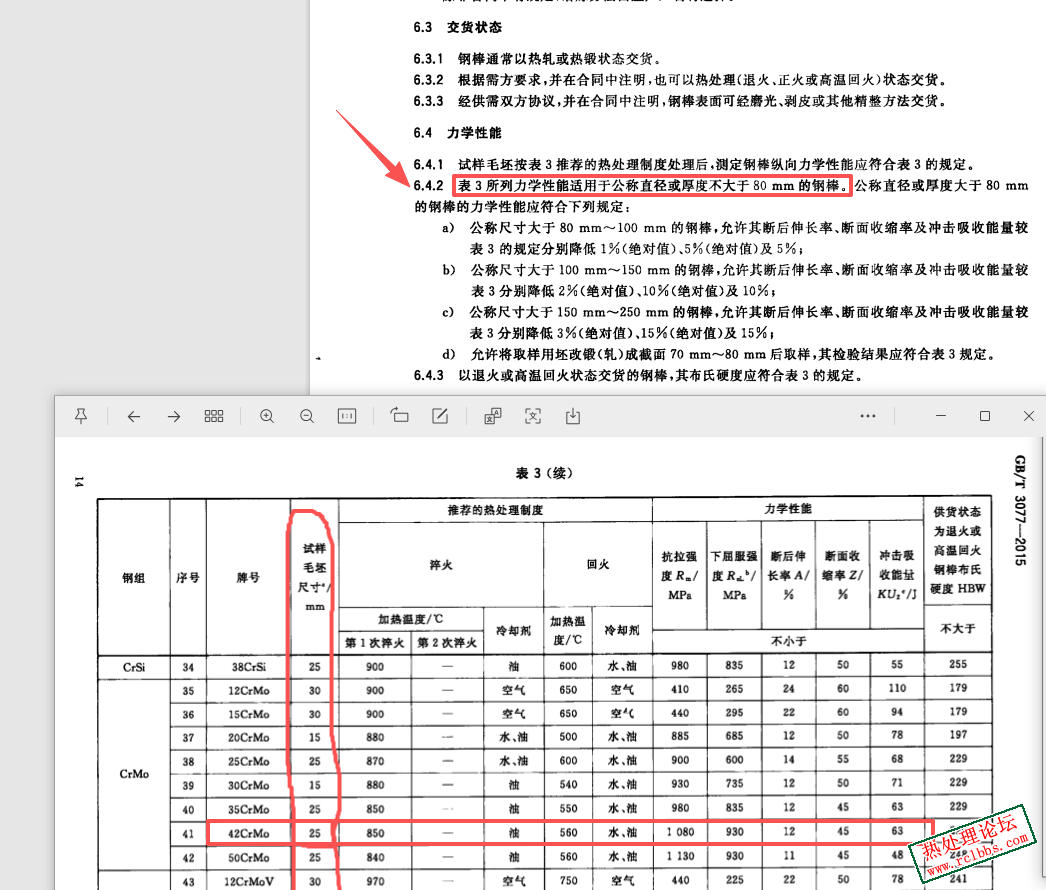Maximize the image viewer window
The width and height of the screenshot is (1046, 890).
tap(985, 416)
